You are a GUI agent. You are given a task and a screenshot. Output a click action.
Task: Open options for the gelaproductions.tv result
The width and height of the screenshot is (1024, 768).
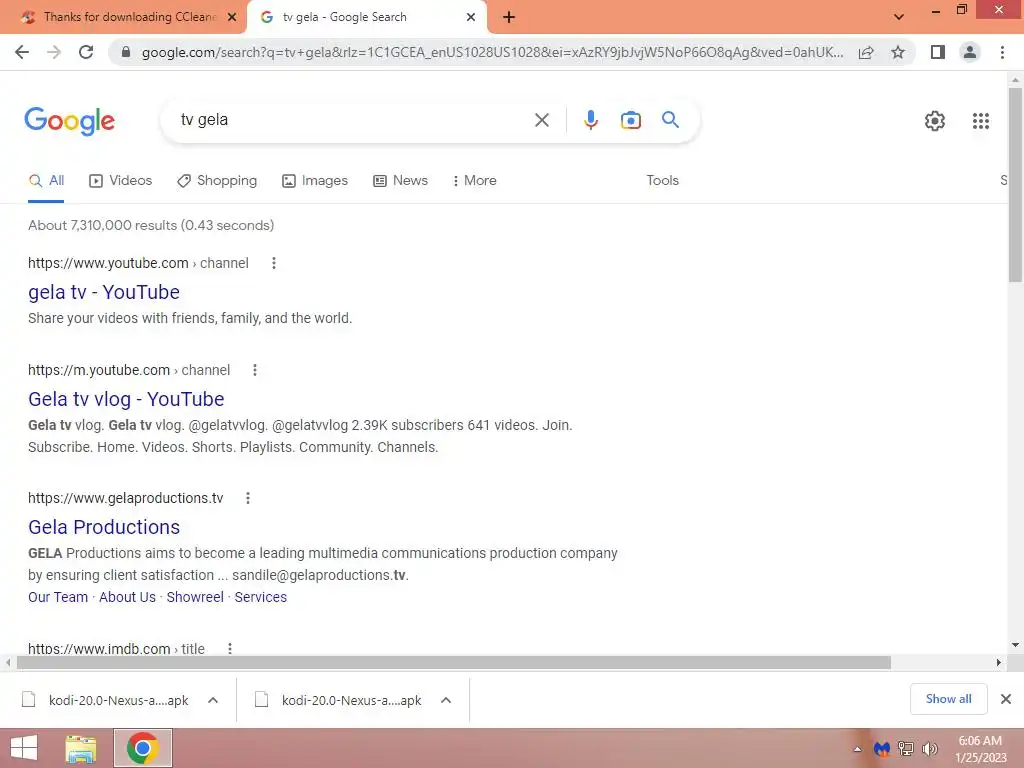click(248, 498)
